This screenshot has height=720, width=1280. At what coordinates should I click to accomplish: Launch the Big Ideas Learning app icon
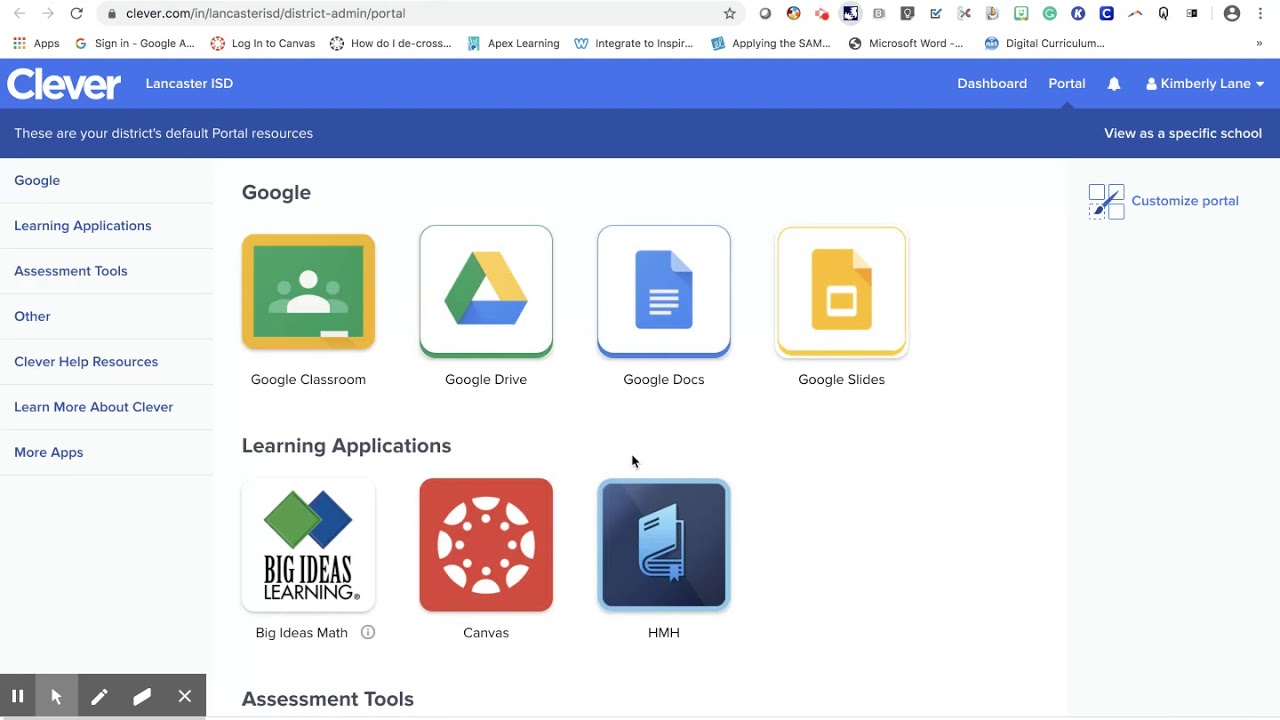(308, 545)
